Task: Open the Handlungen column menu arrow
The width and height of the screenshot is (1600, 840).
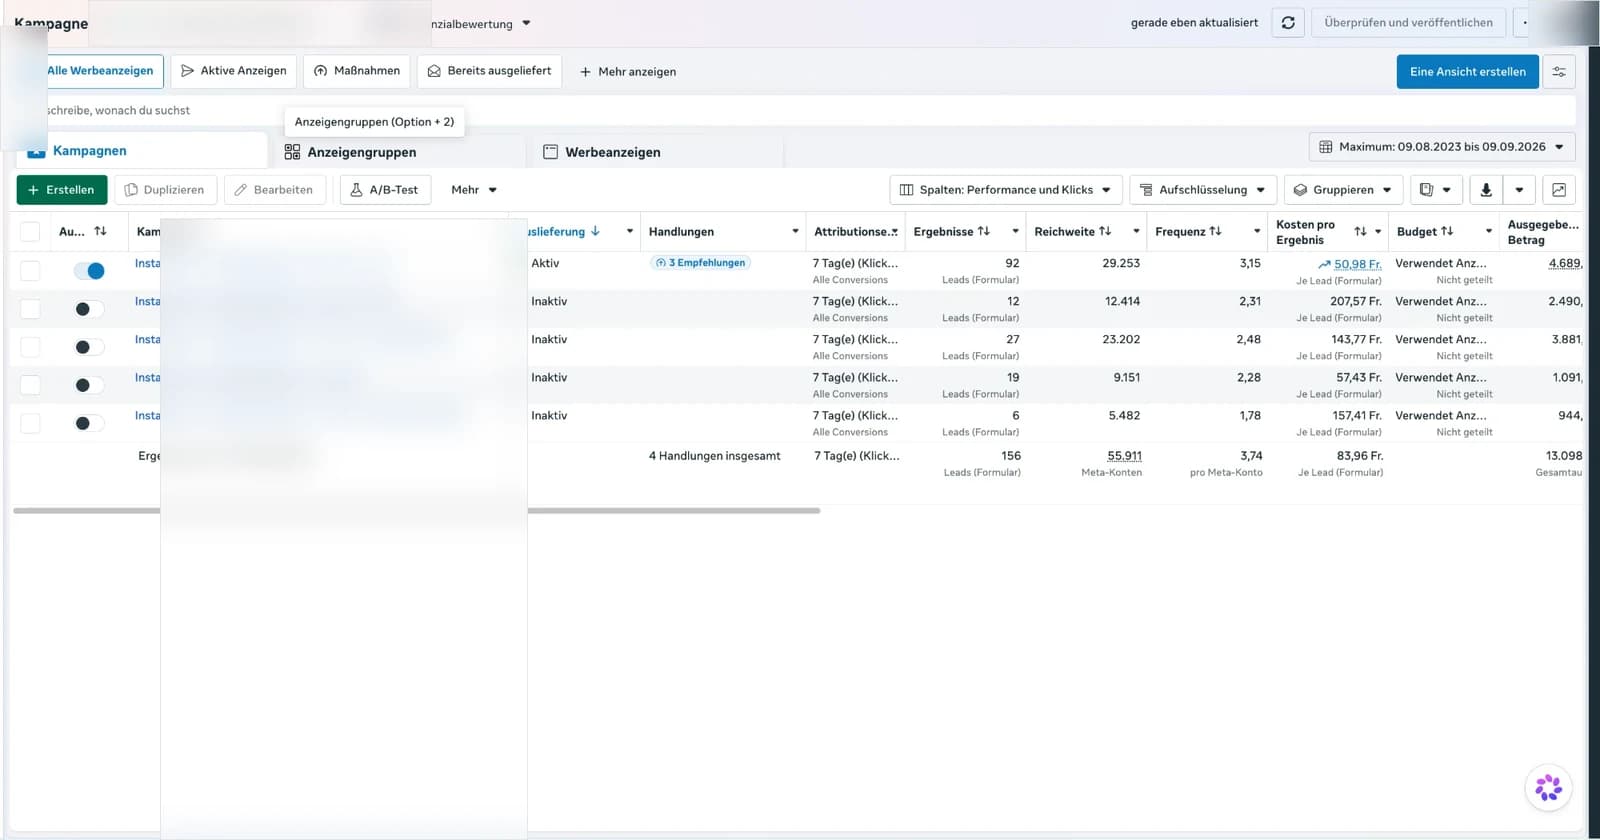Action: click(795, 232)
